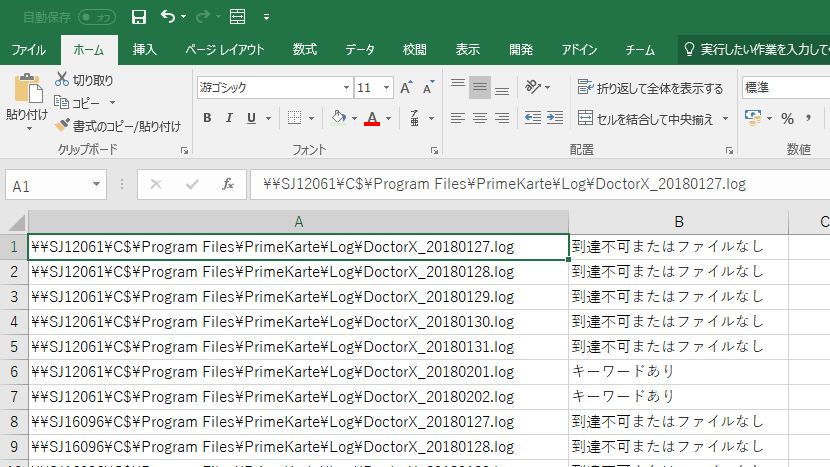Viewport: 830px width, 467px height.
Task: Open the チーム tab
Action: [640, 50]
